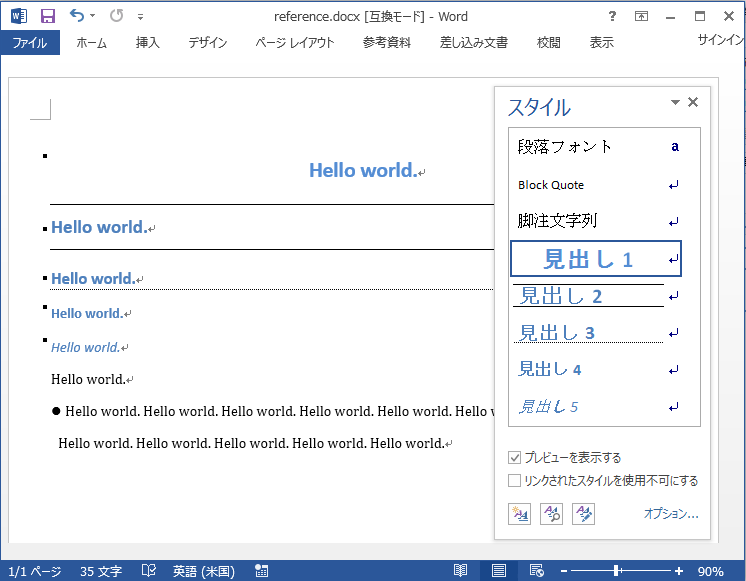Click the redo/repeat icon
Viewport: 746px width, 581px height.
click(117, 16)
